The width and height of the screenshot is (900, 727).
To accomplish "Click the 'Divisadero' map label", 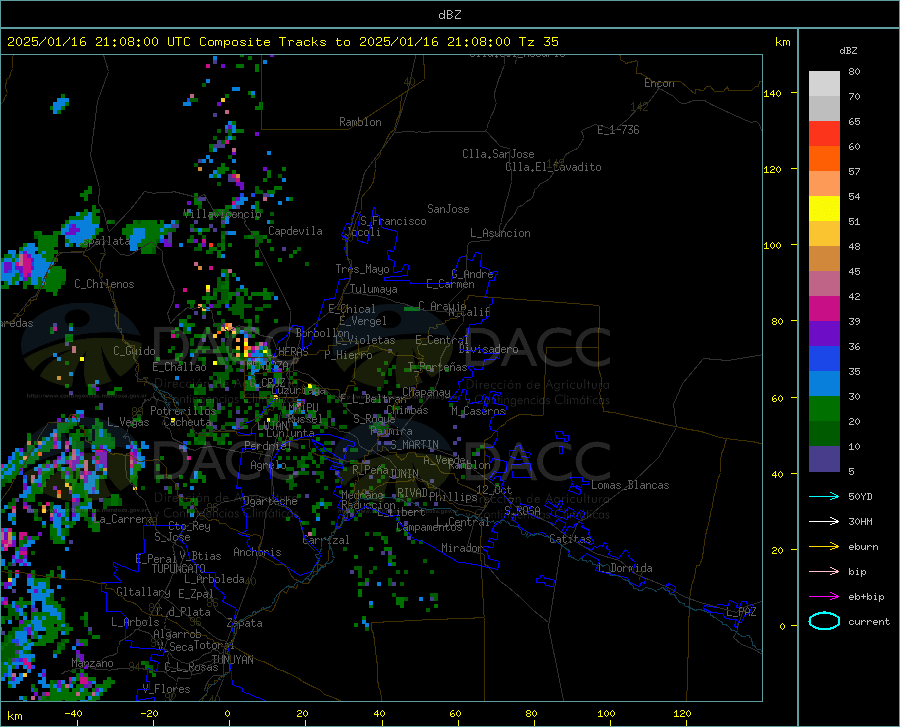I will click(x=488, y=349).
